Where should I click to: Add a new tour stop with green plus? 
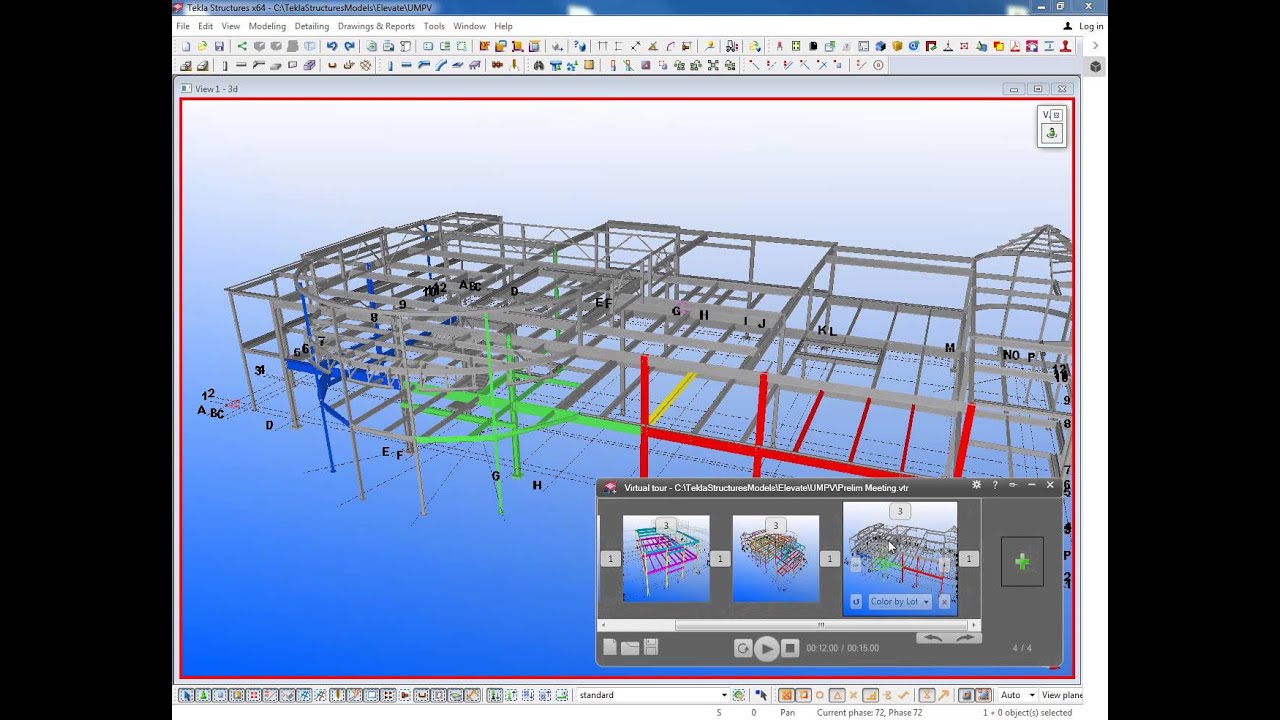click(1022, 562)
